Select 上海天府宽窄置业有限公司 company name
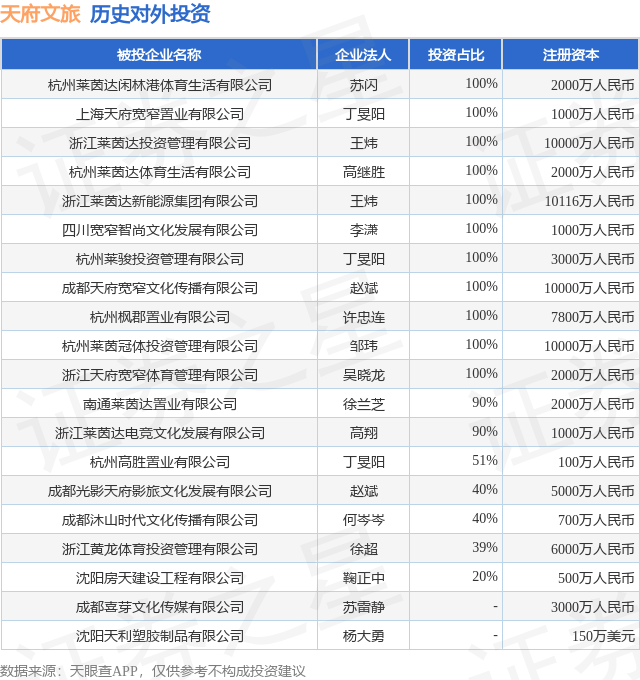640x680 pixels. pos(160,114)
